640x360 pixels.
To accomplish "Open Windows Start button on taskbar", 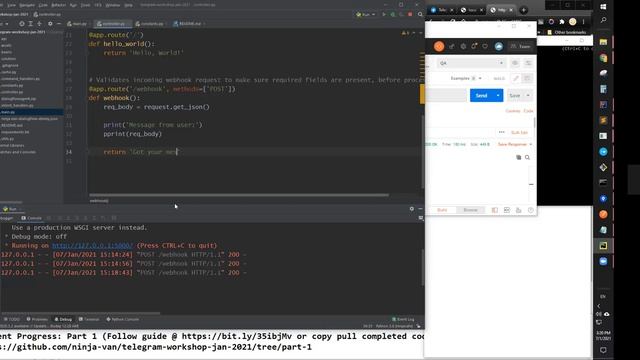I will point(603,7).
